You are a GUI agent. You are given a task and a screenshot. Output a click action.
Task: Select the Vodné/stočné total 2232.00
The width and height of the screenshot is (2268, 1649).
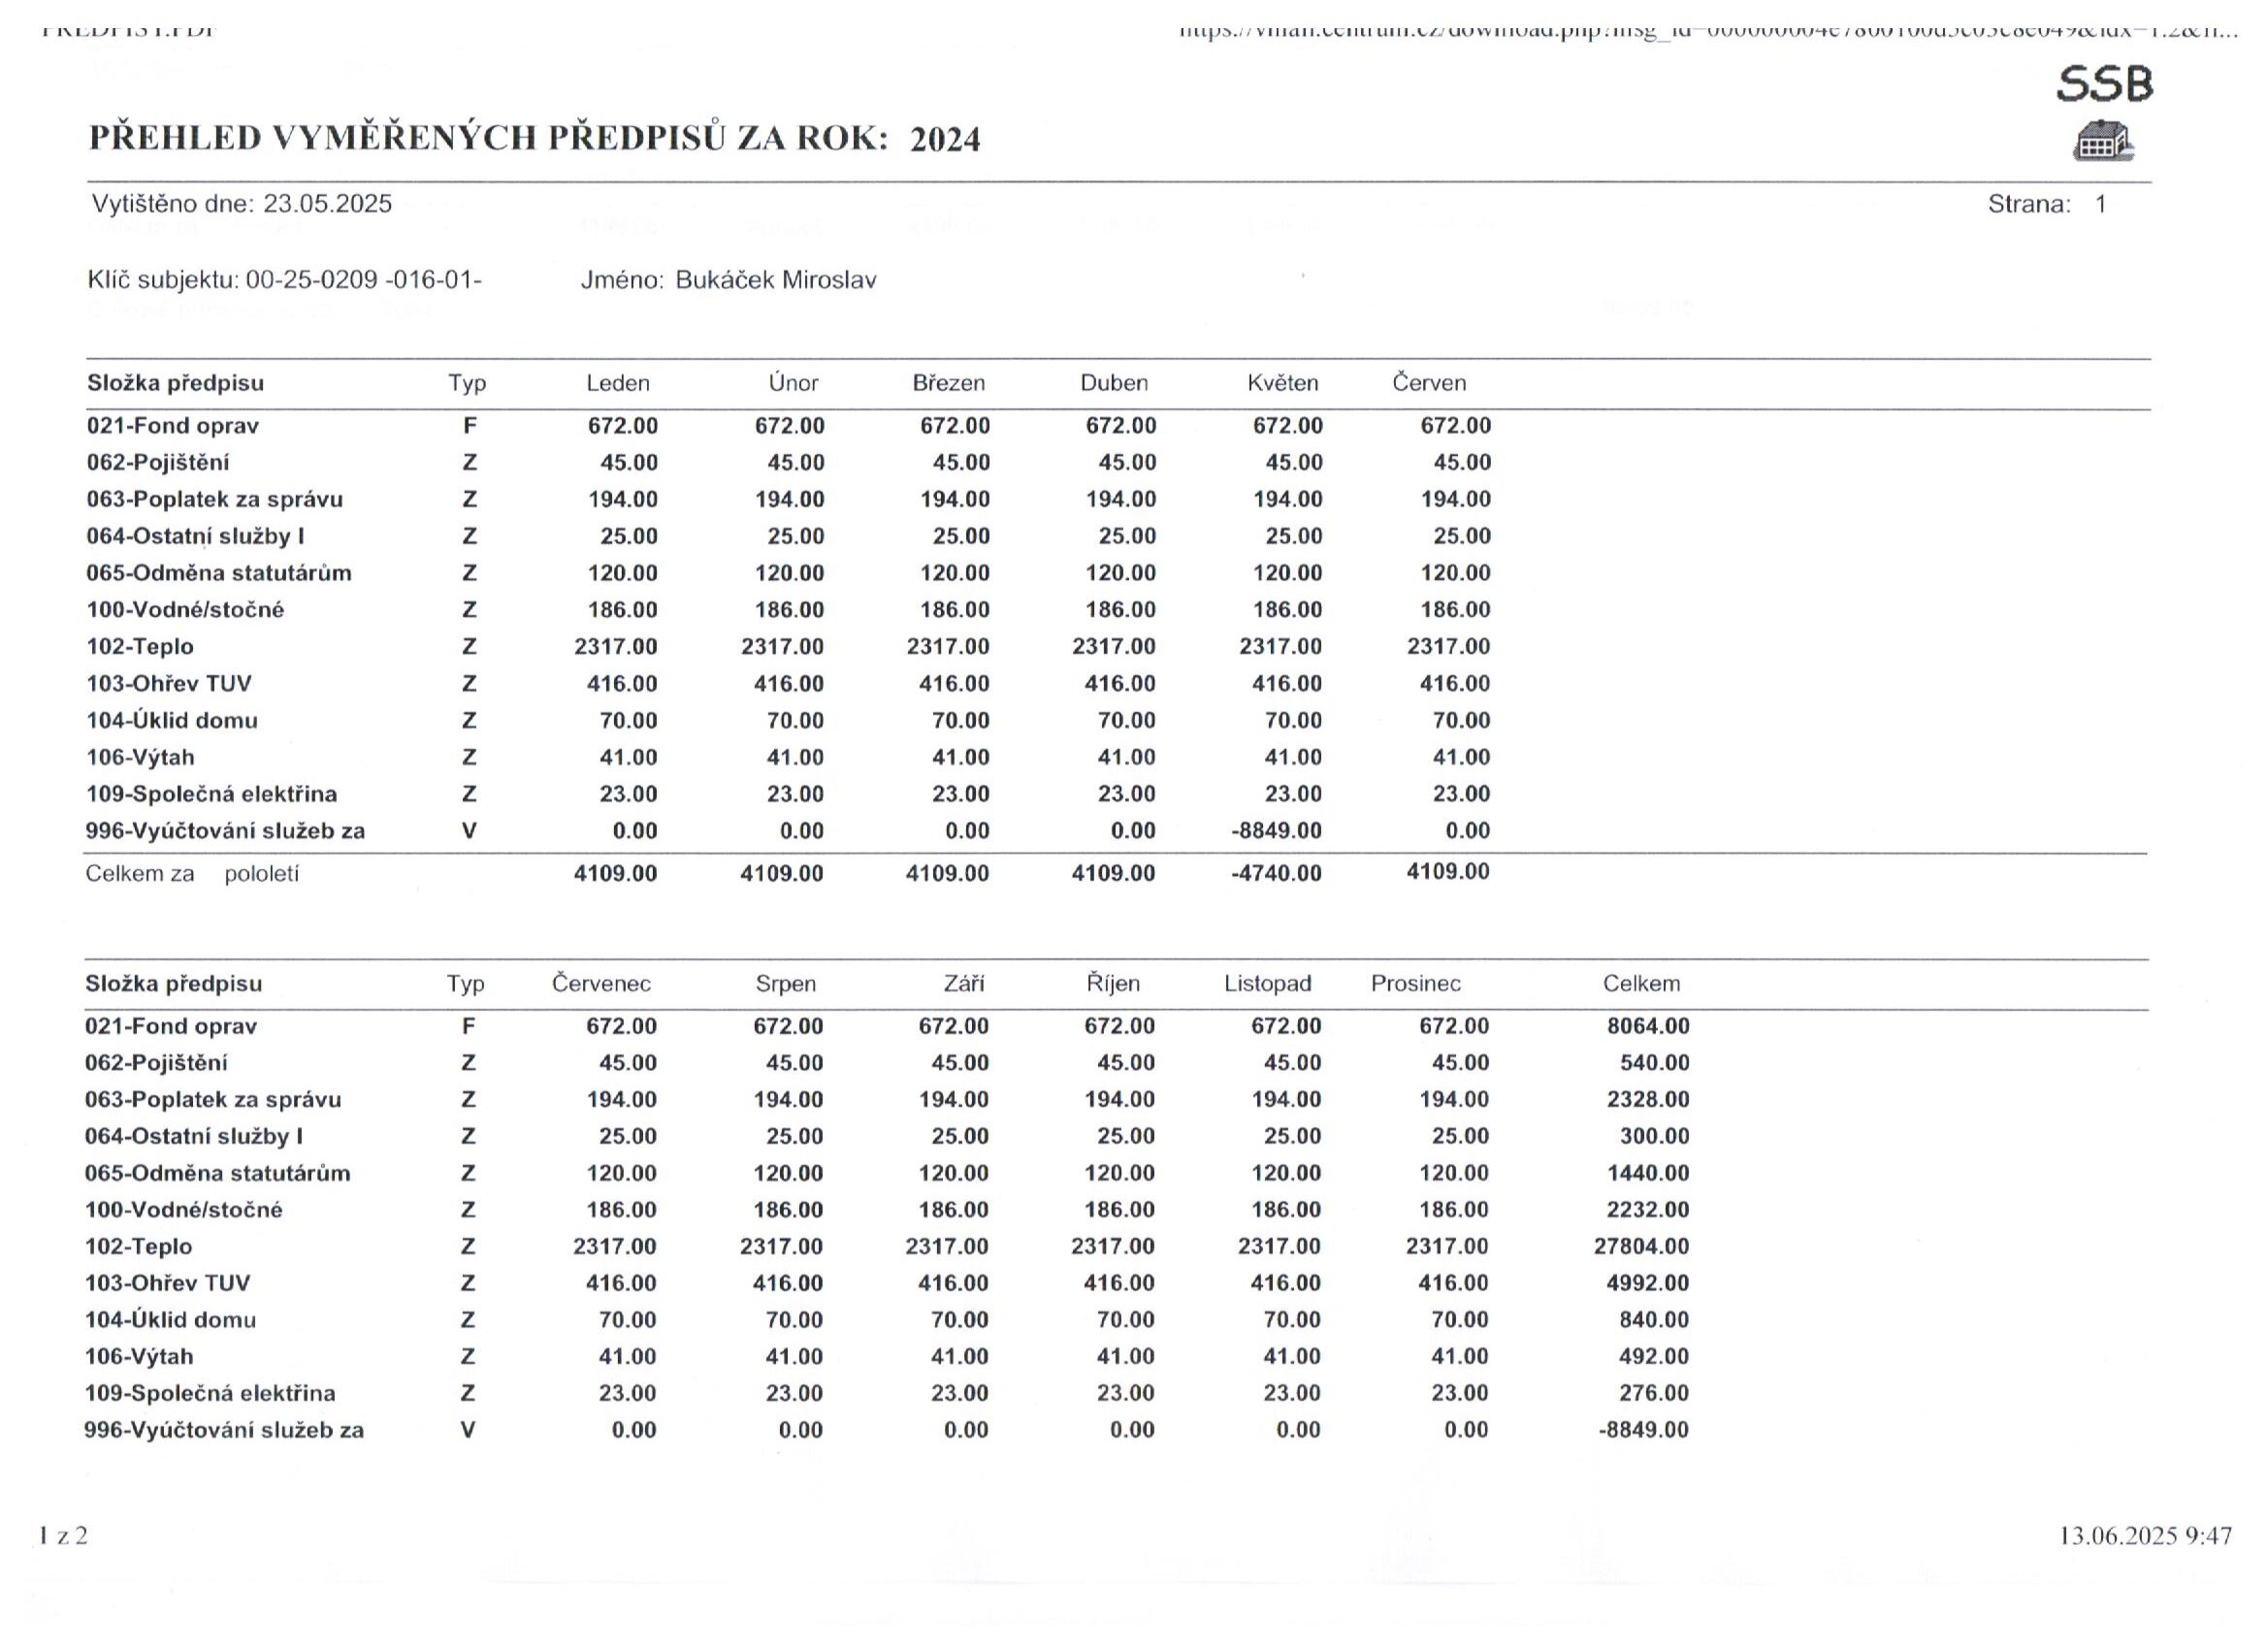click(x=1648, y=1210)
